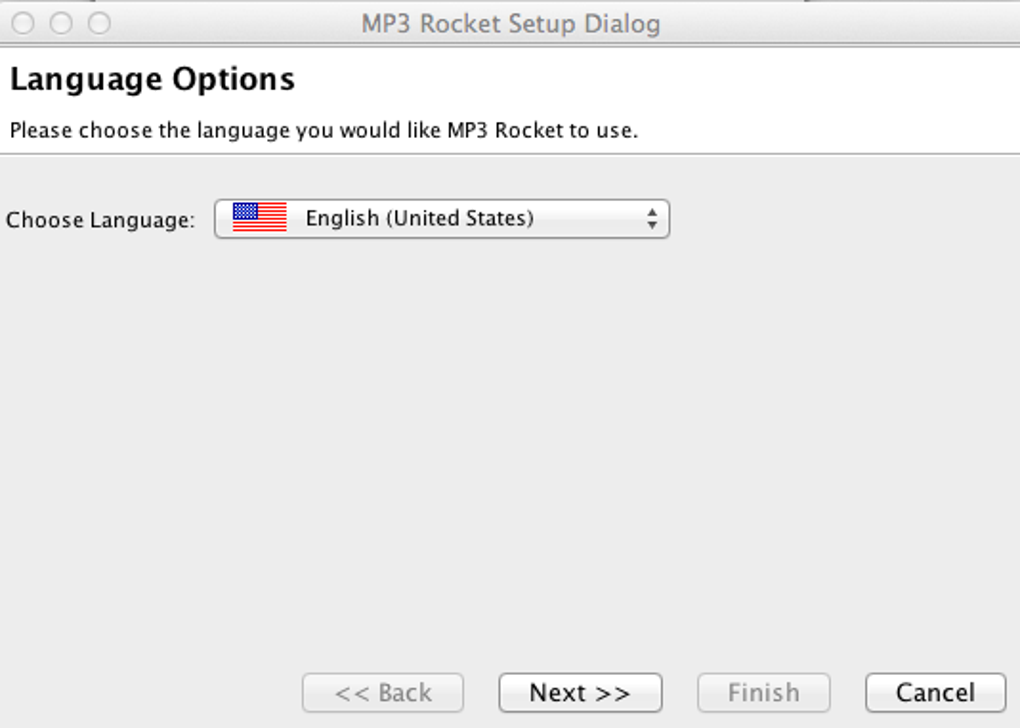Click the << Back button
The image size is (1020, 728).
tap(383, 693)
